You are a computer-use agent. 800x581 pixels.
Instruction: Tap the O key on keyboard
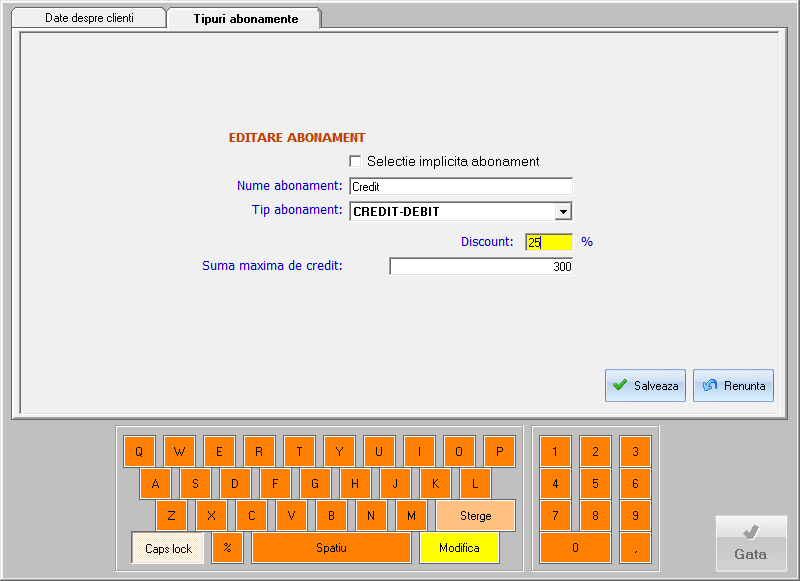click(459, 451)
